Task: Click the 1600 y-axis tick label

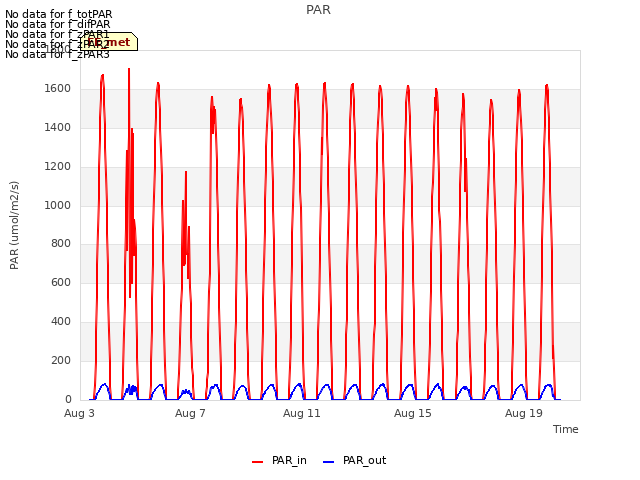Action: 58,89
